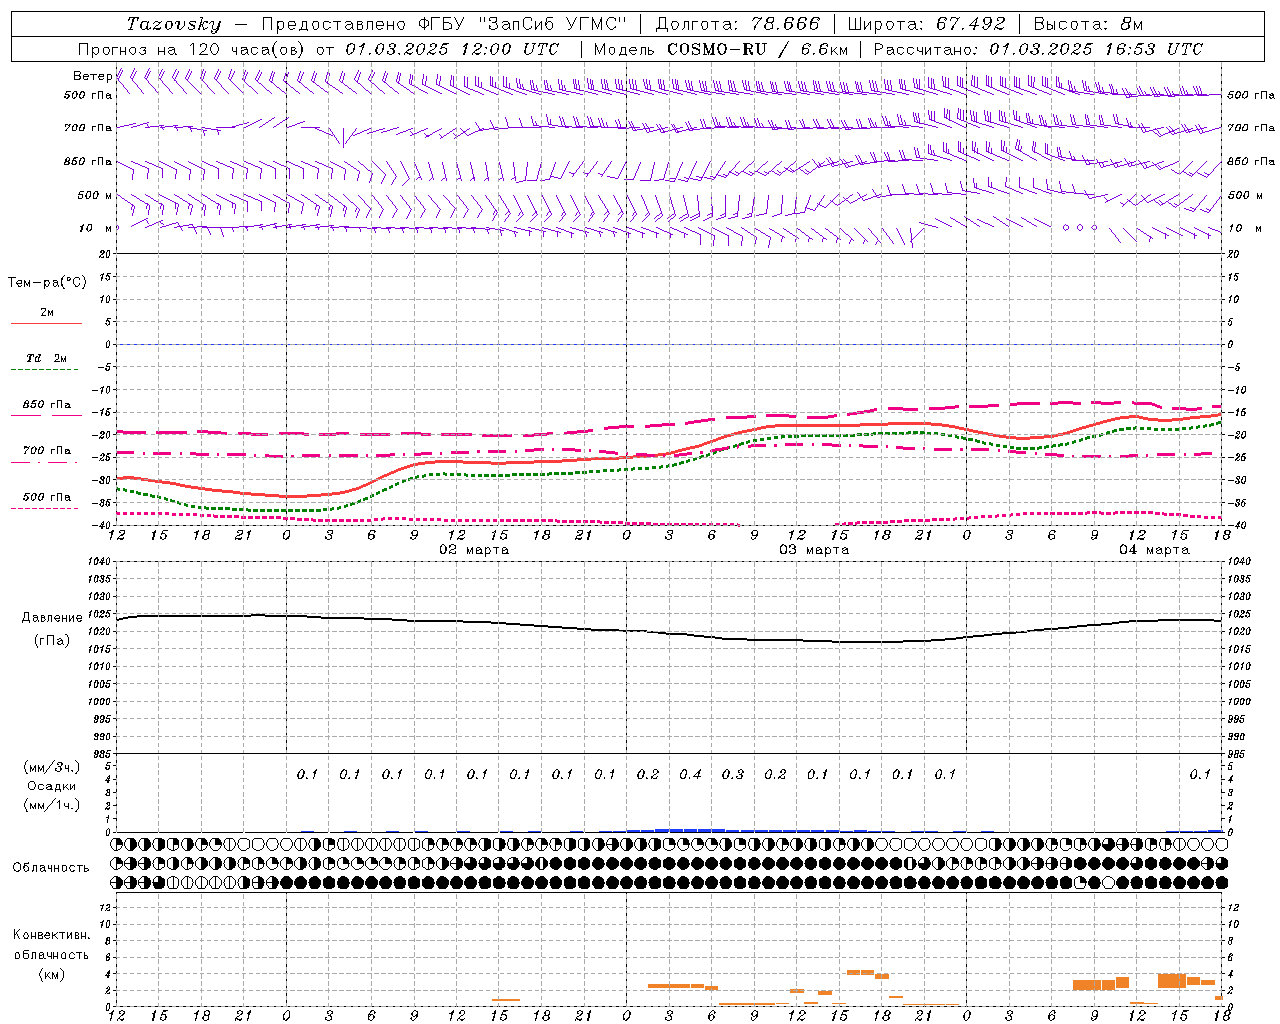Click the tallest orange convective bar on 04 марта

click(x=1172, y=980)
